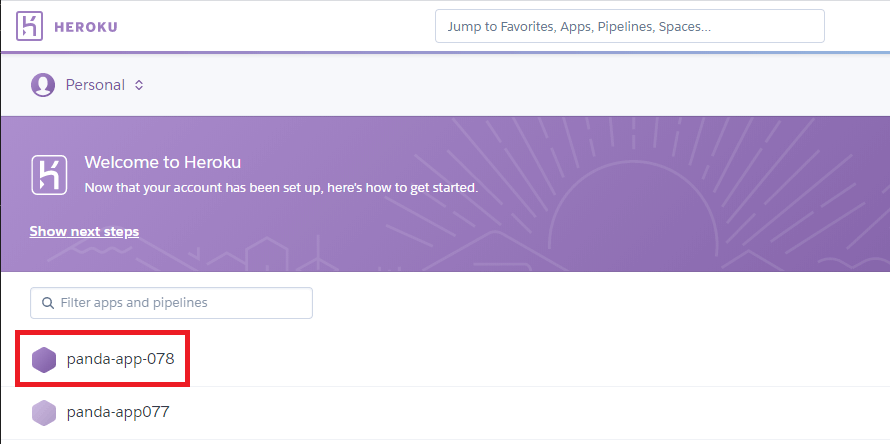
Task: Focus the Jump to Favorites search box
Action: pos(629,26)
